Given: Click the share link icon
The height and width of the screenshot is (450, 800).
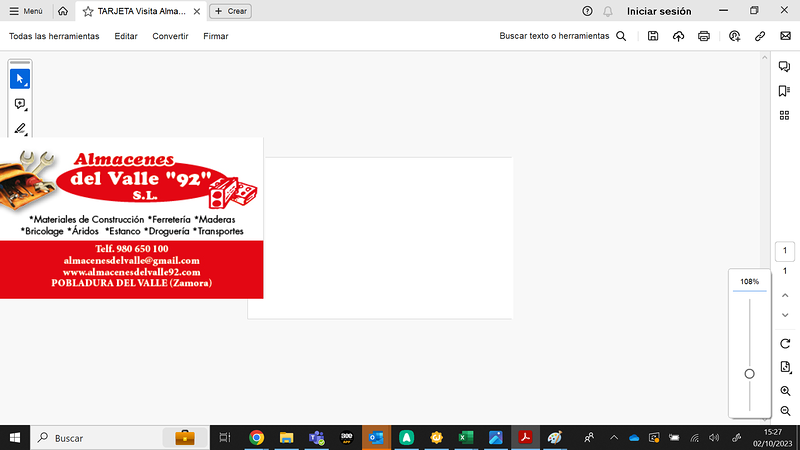Looking at the screenshot, I should pyautogui.click(x=760, y=36).
